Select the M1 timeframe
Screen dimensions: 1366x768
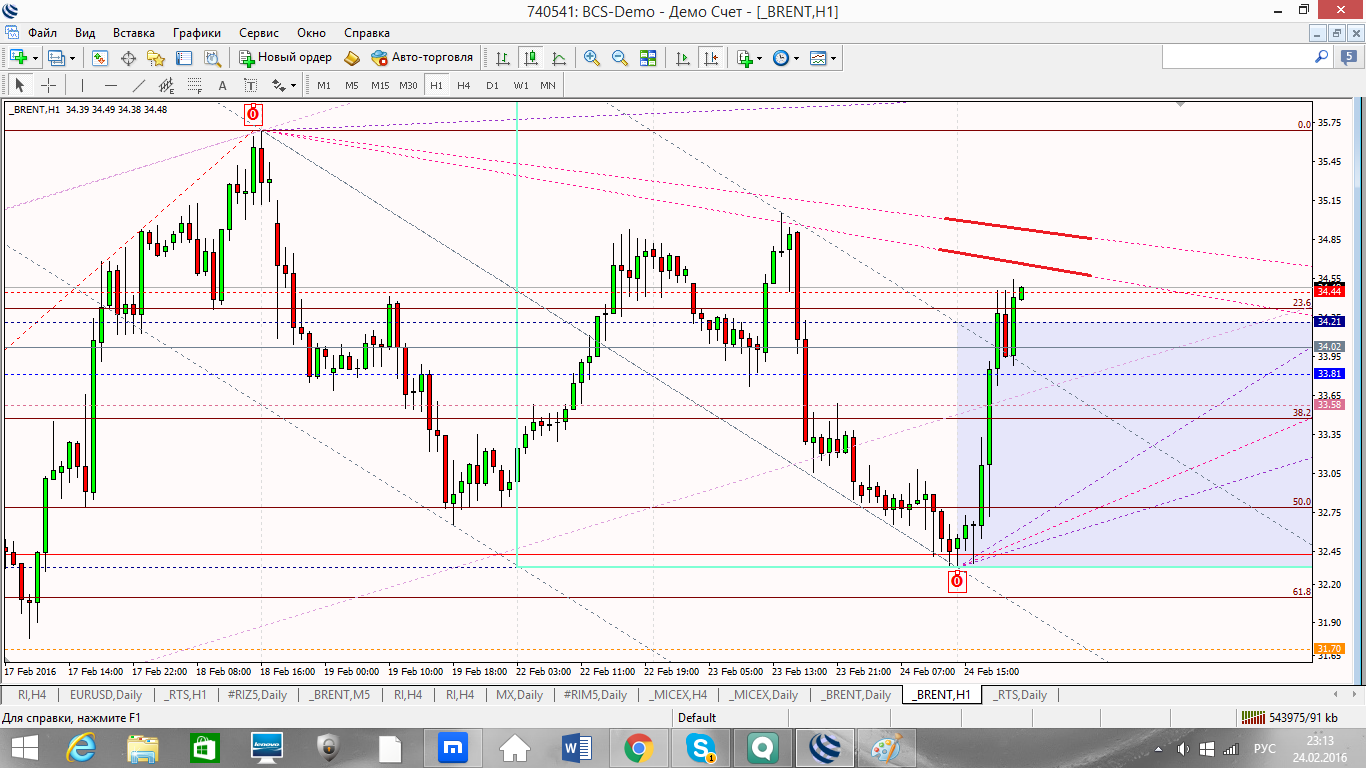[324, 85]
